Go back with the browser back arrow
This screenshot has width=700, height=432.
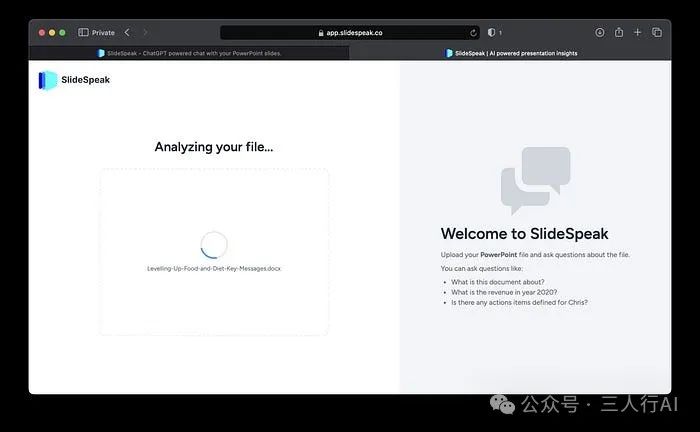click(127, 32)
